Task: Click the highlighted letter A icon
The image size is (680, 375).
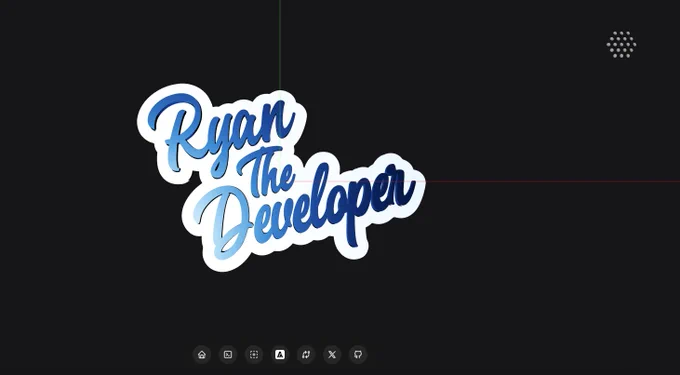Action: [x=280, y=355]
